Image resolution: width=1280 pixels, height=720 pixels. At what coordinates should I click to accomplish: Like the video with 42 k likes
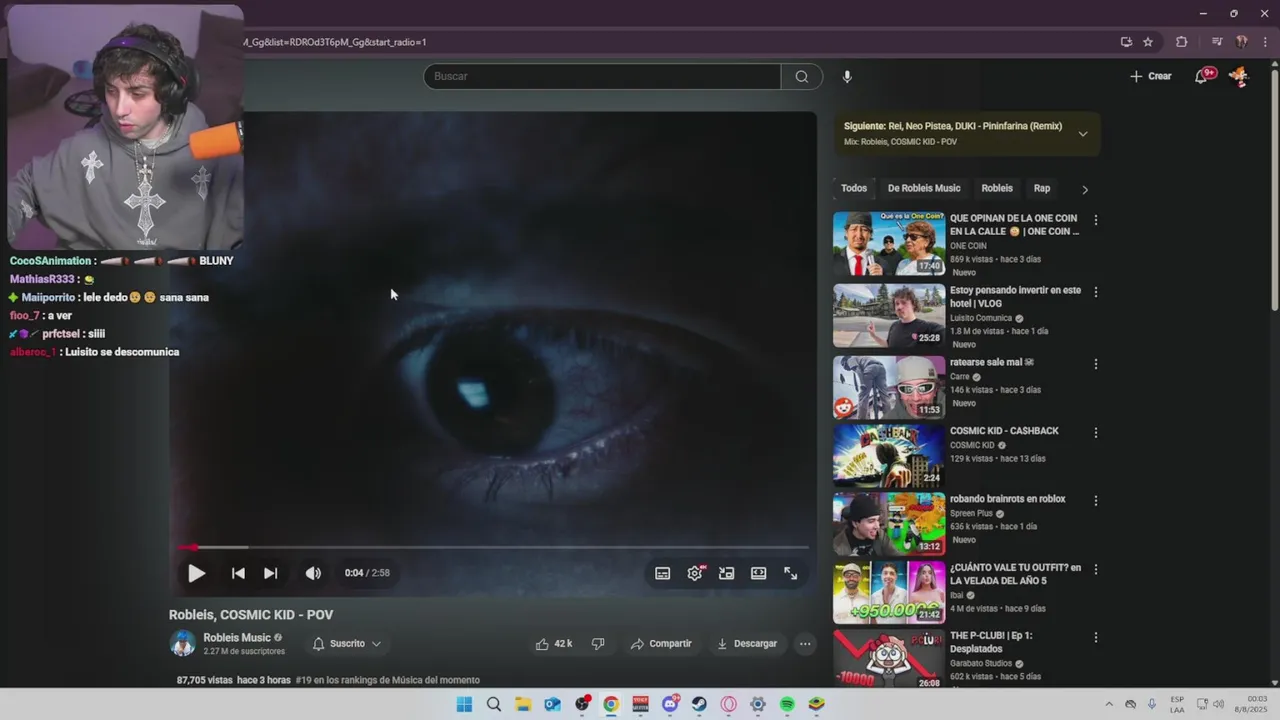tap(554, 644)
